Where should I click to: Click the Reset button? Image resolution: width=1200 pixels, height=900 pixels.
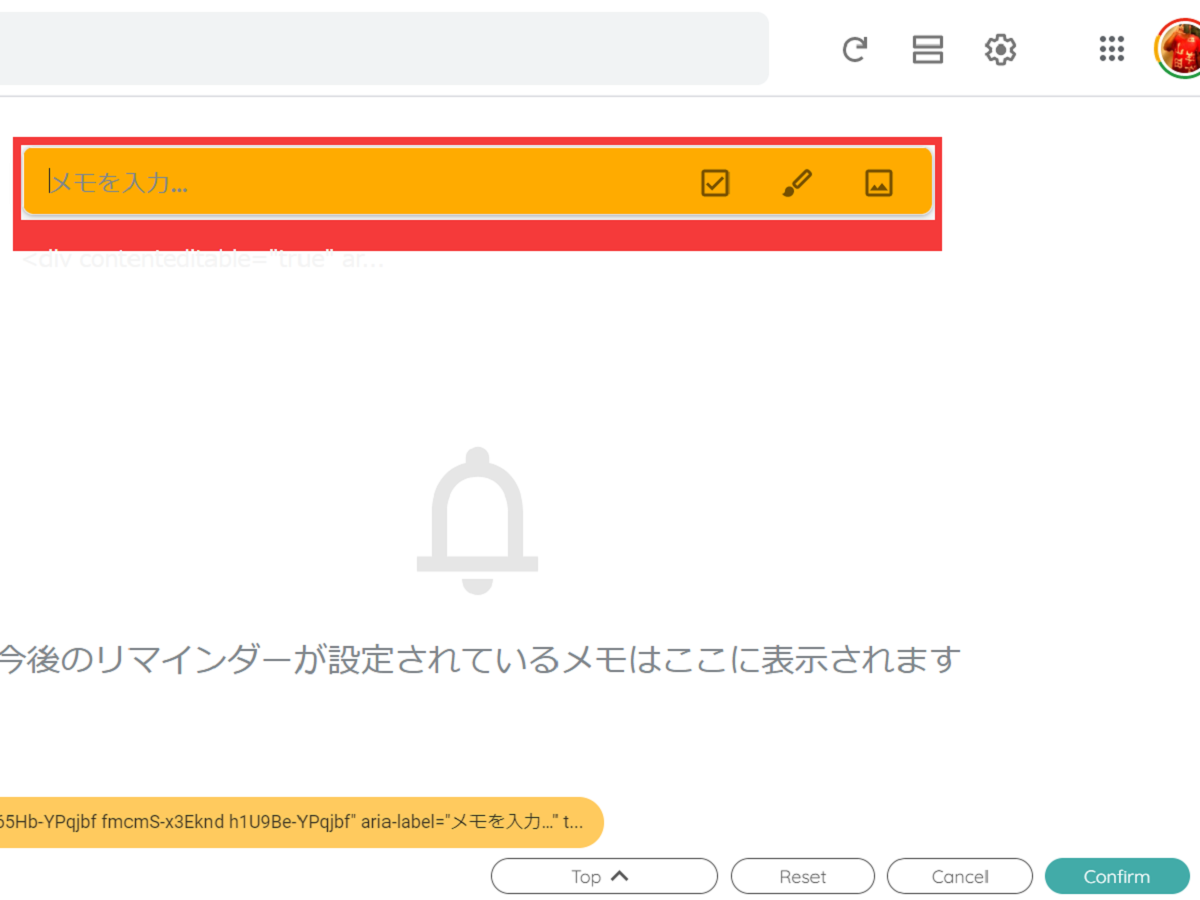(x=803, y=877)
